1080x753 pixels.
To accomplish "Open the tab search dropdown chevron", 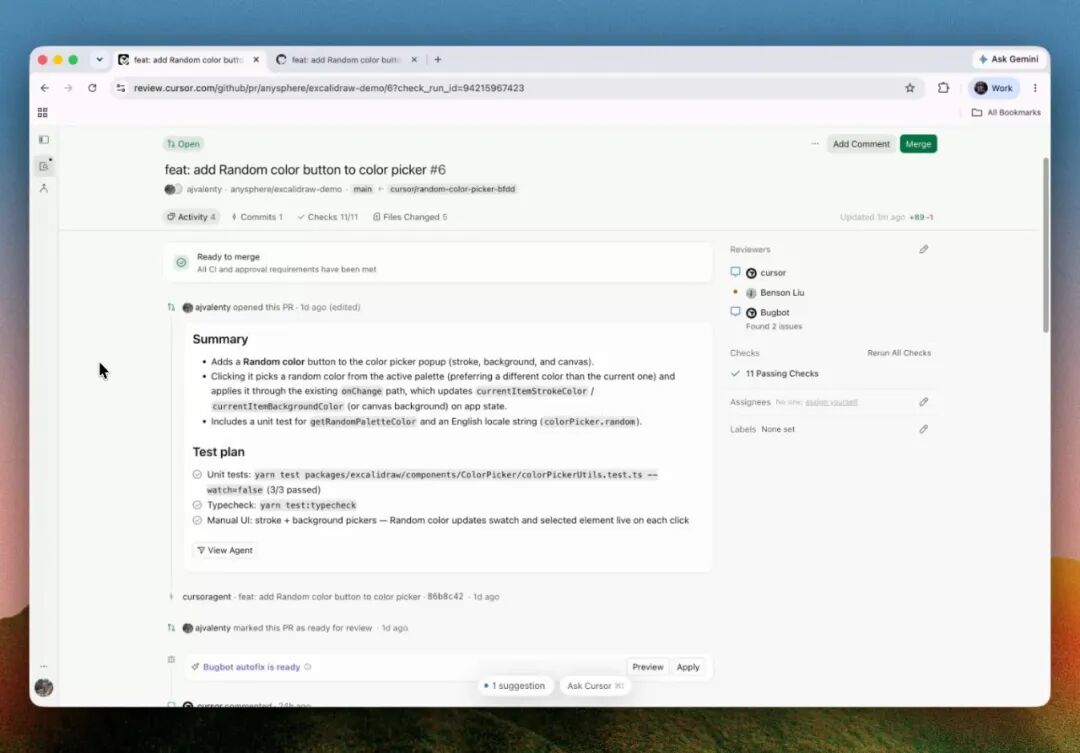I will tap(100, 60).
